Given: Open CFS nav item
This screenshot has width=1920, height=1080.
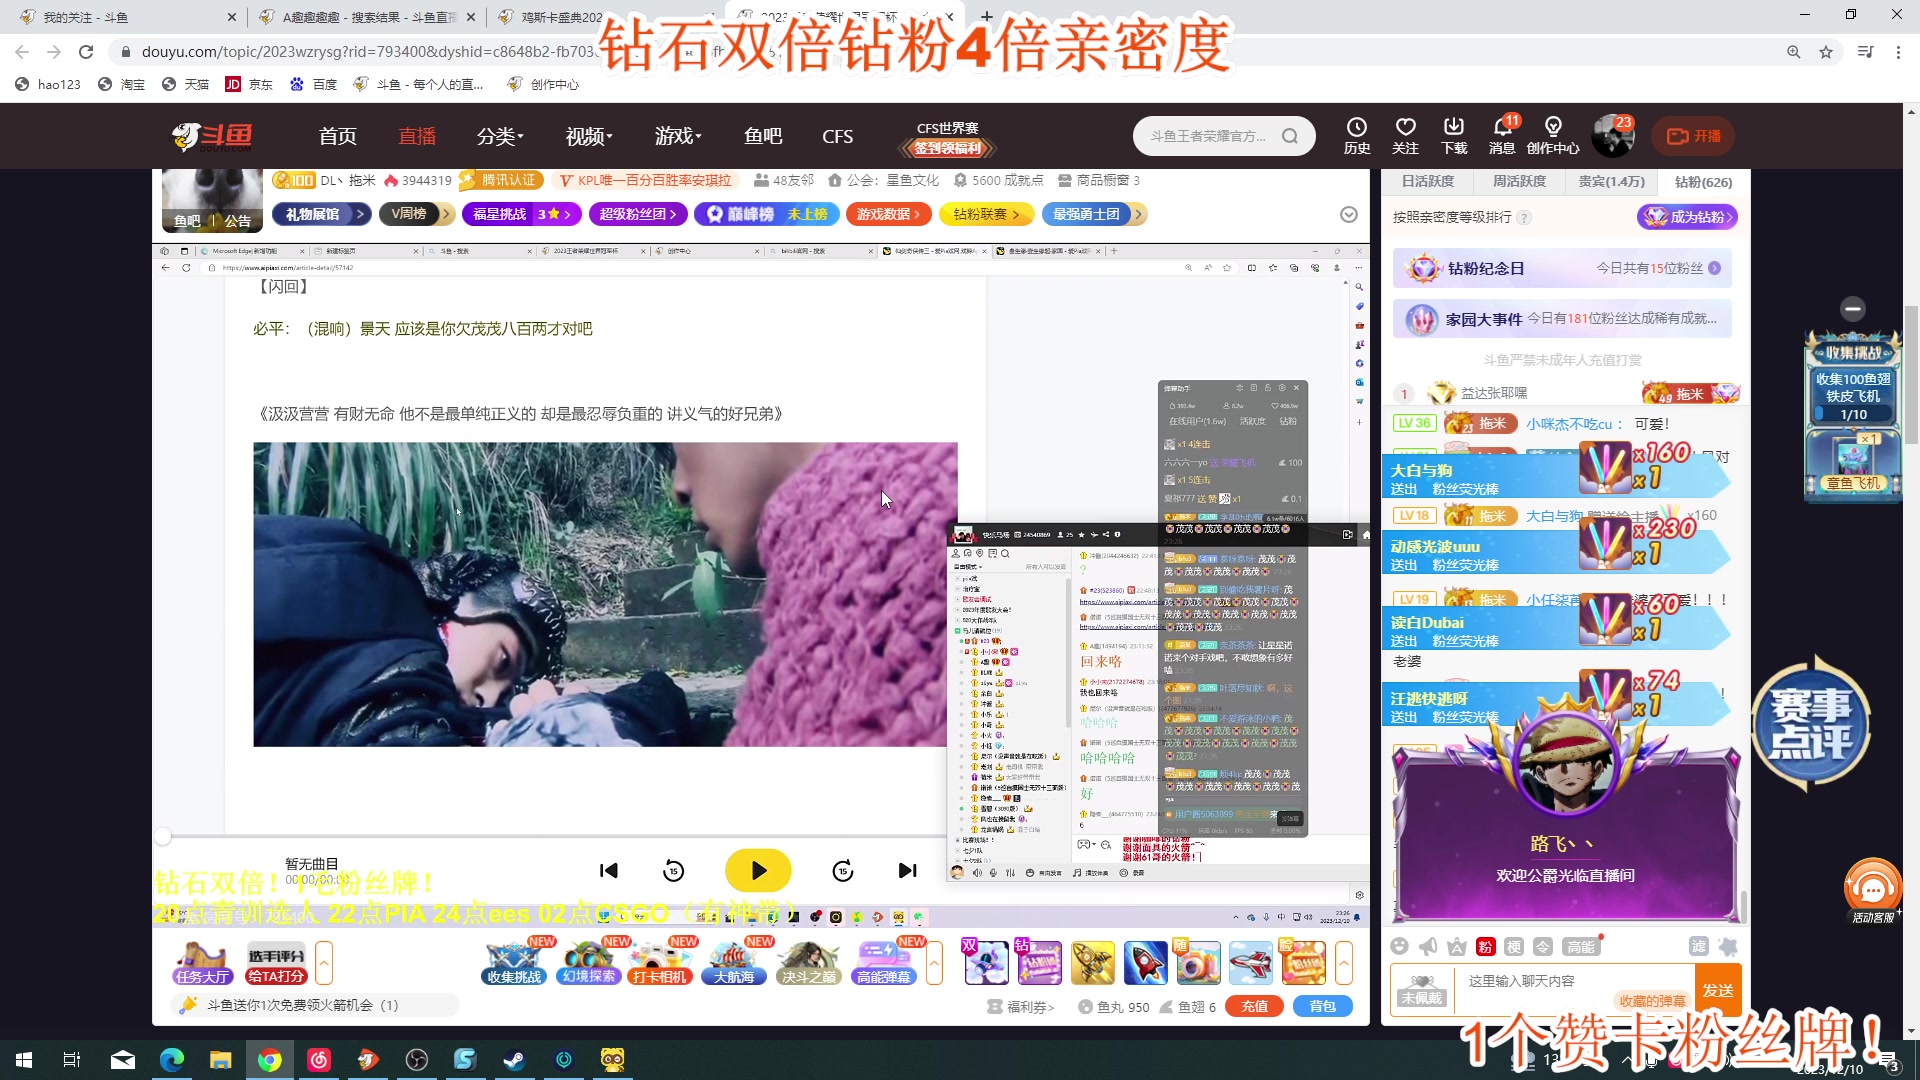Looking at the screenshot, I should 837,136.
